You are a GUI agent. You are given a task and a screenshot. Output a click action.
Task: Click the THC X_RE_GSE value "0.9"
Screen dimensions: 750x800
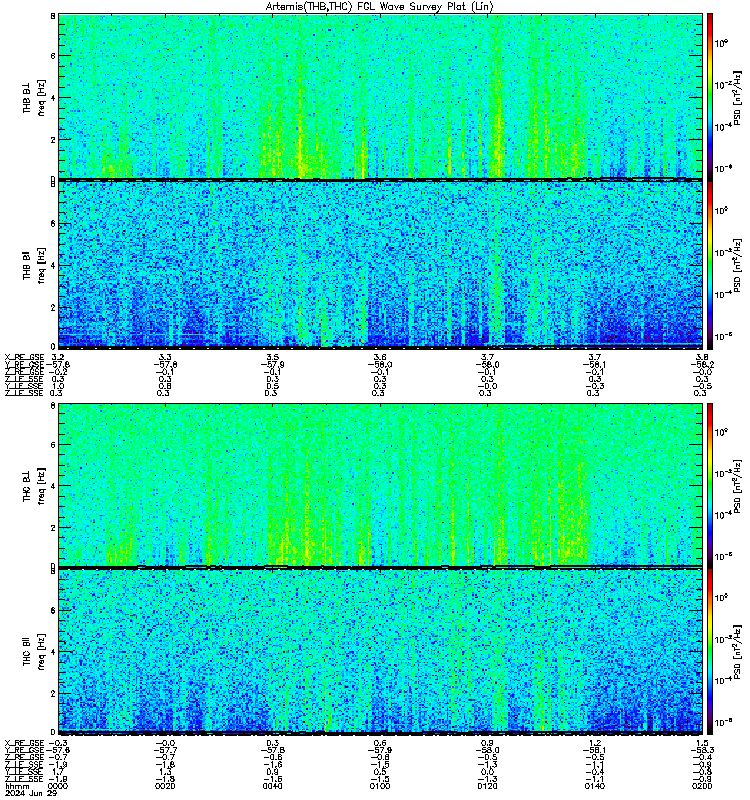click(488, 743)
